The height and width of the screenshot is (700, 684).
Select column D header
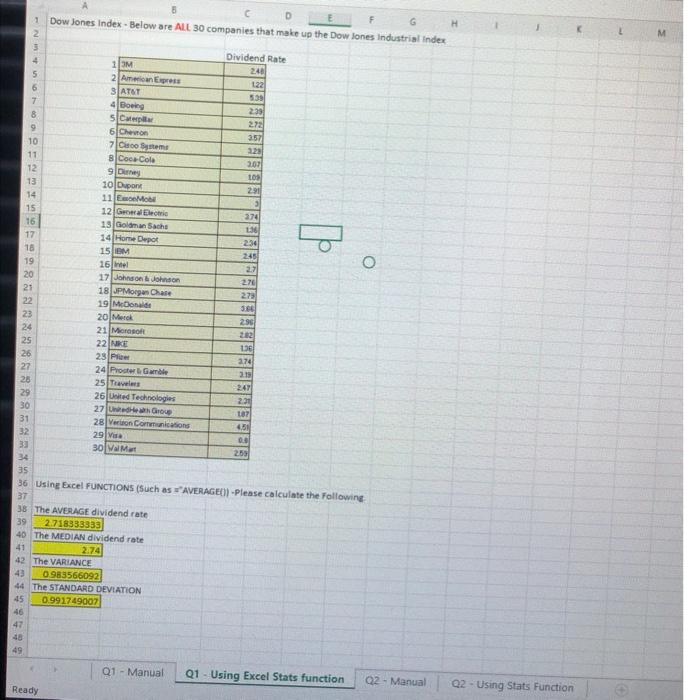click(288, 16)
